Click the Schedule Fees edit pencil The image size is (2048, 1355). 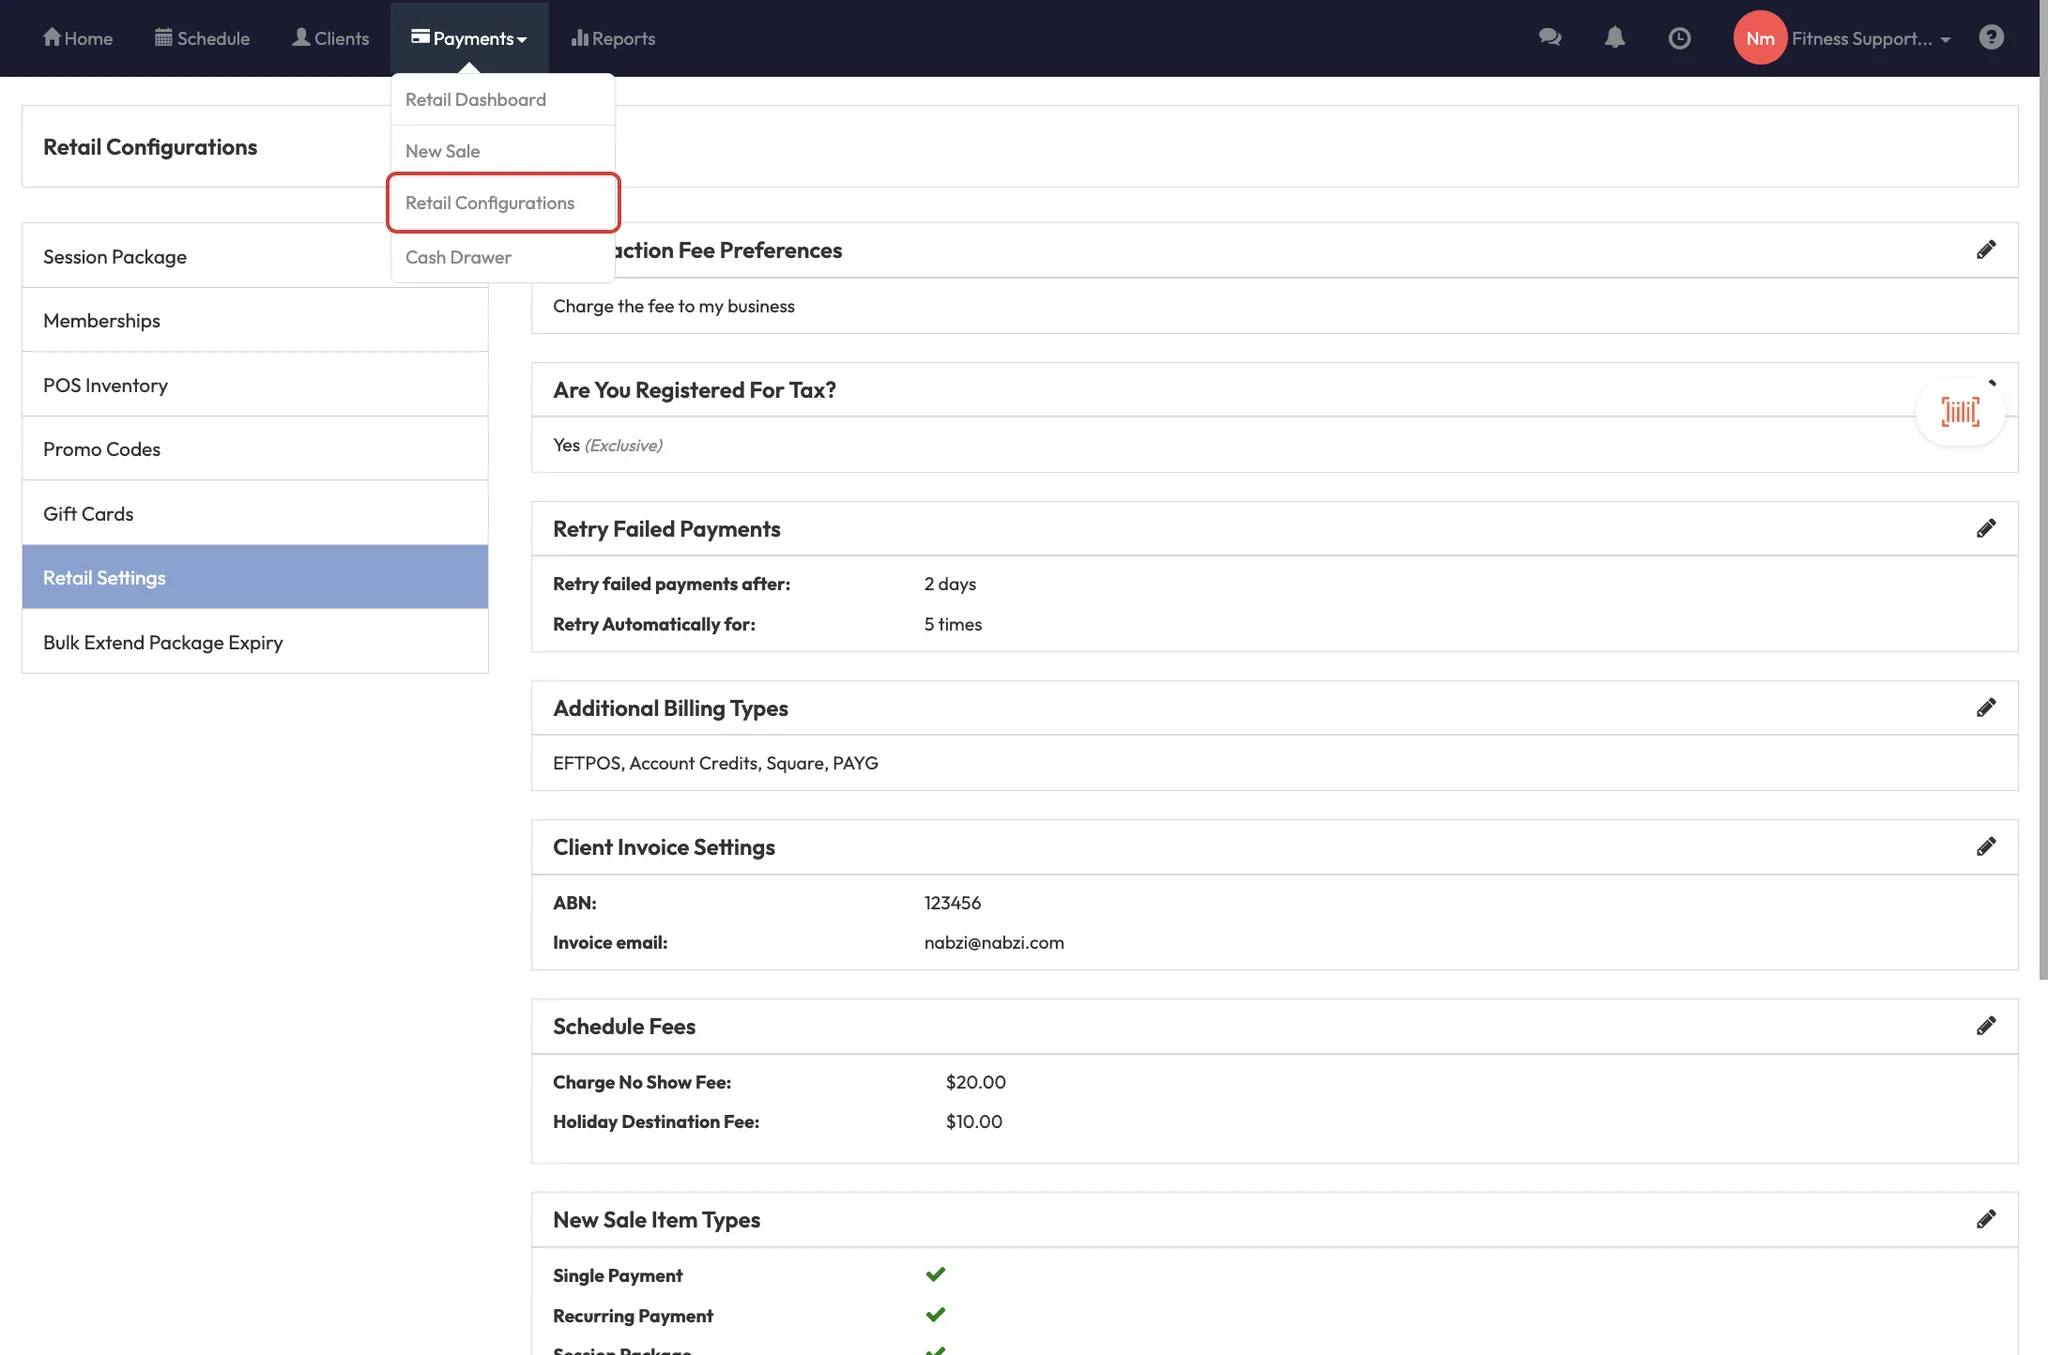1986,1026
